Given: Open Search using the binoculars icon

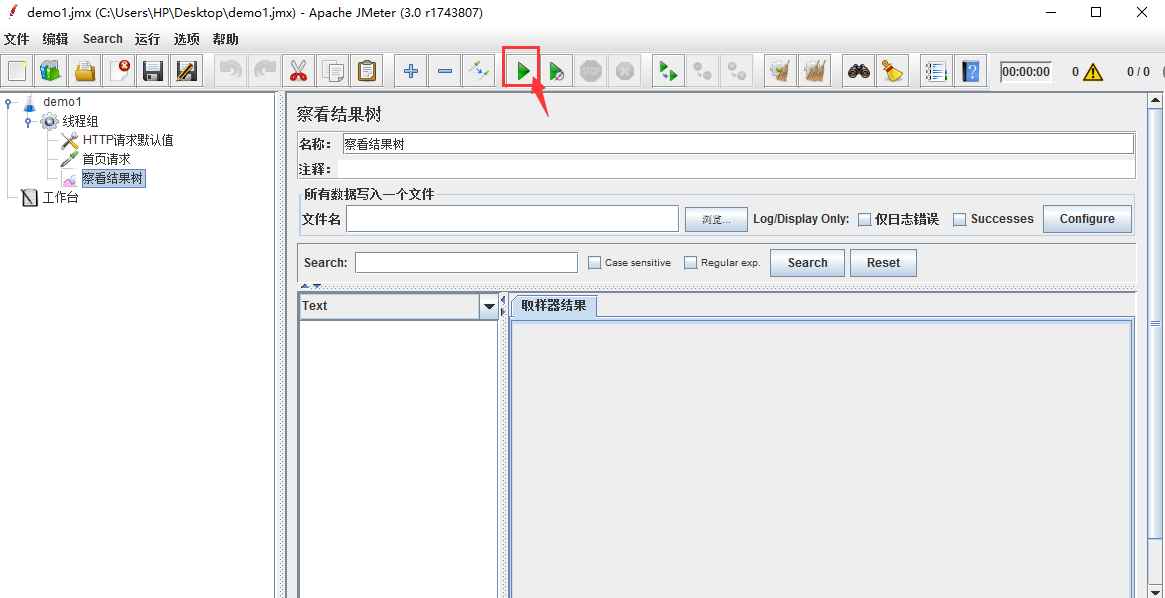Looking at the screenshot, I should point(859,71).
